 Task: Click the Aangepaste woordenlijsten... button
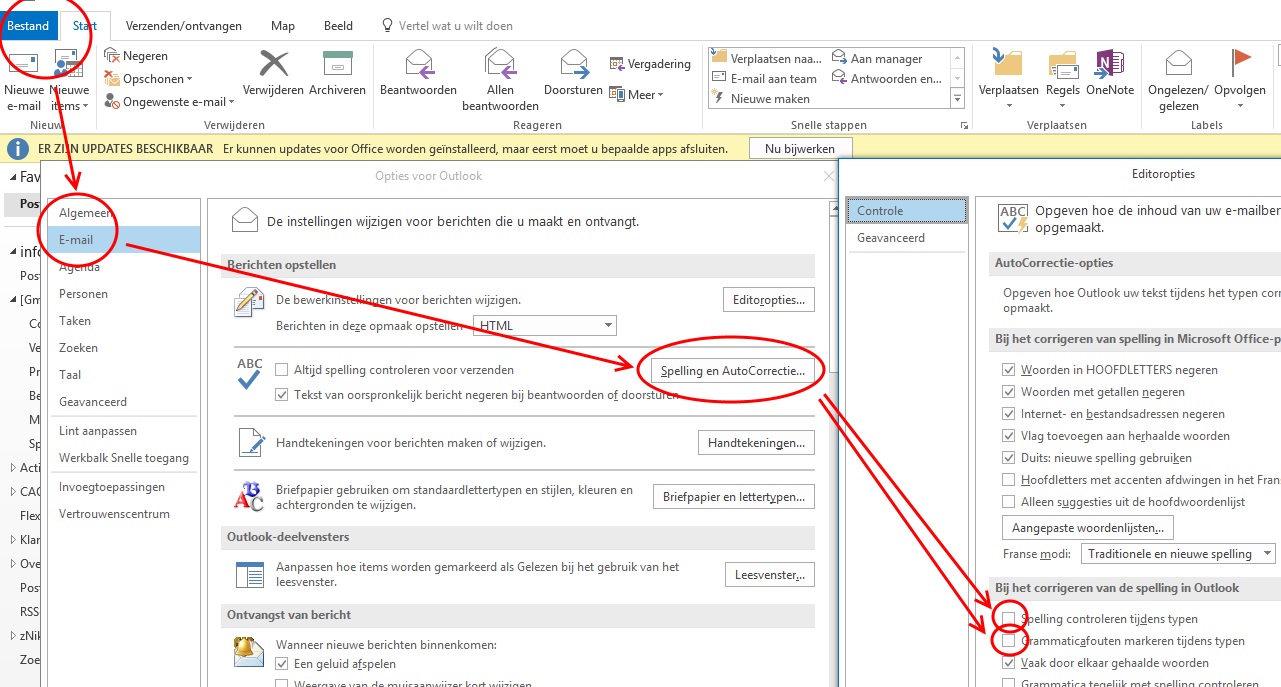point(1088,527)
